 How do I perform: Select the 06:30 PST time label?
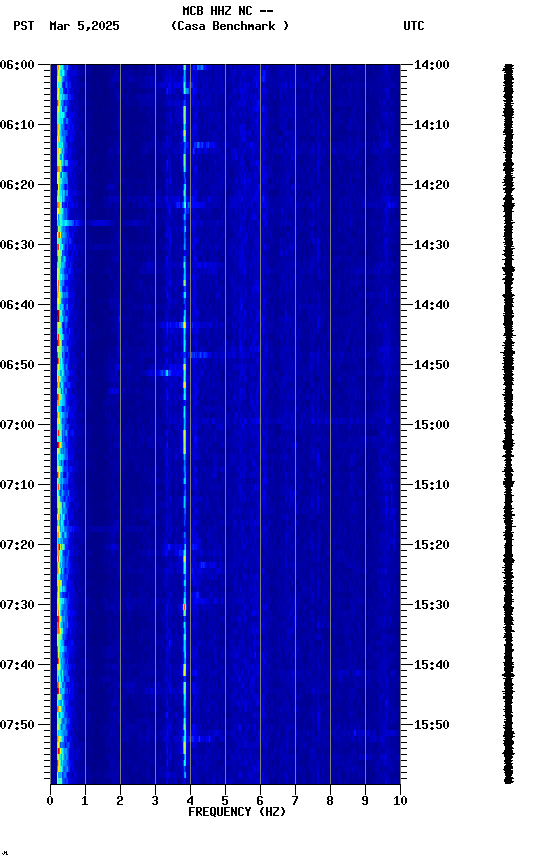17,245
